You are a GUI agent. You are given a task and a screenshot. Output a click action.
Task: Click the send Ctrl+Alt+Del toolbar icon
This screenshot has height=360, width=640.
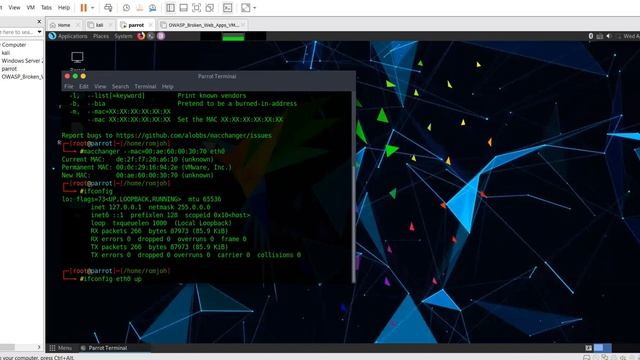pos(108,8)
